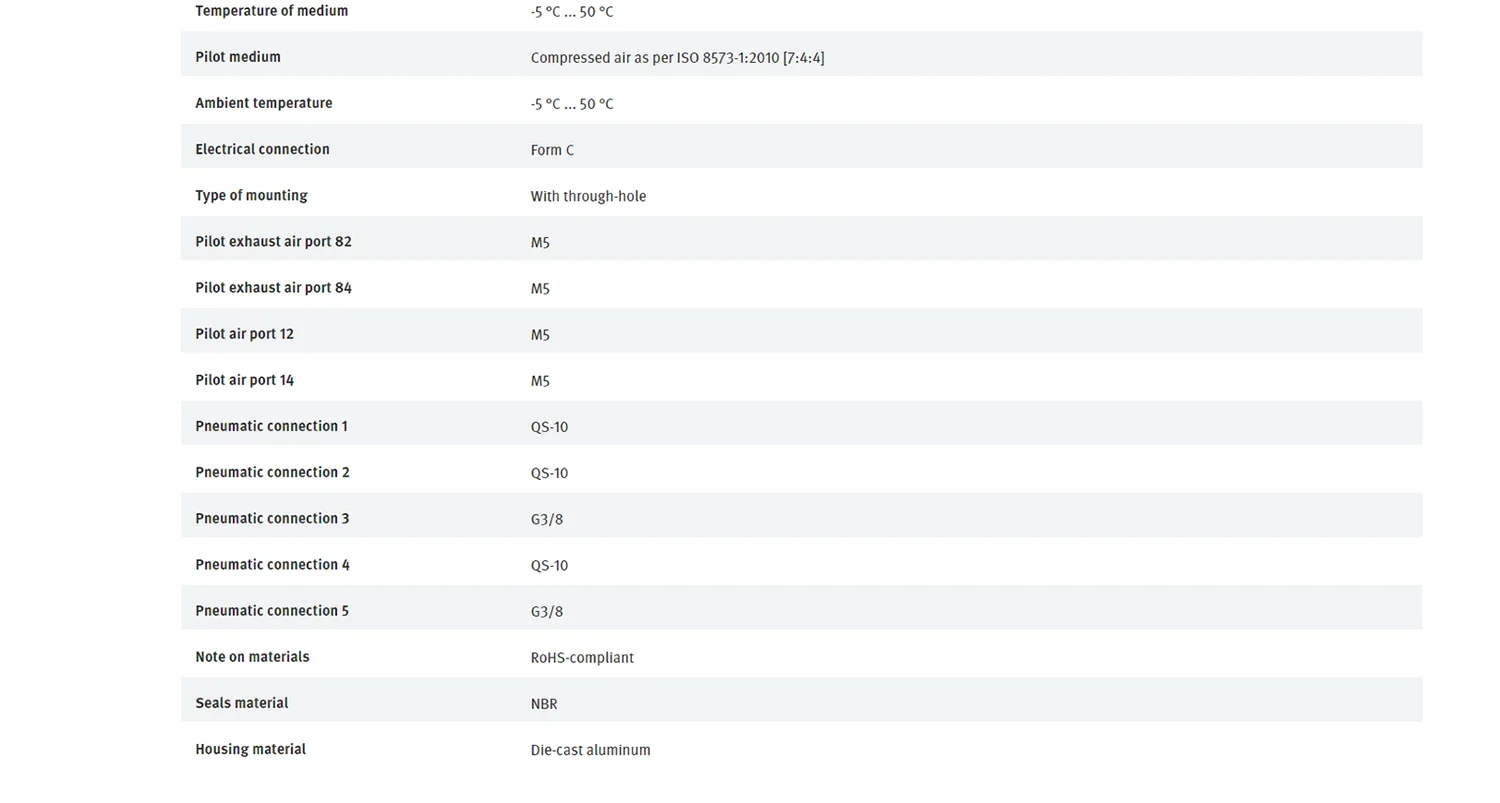
Task: Click the Compressed air ISO 8573-1:2010 value
Action: (677, 58)
